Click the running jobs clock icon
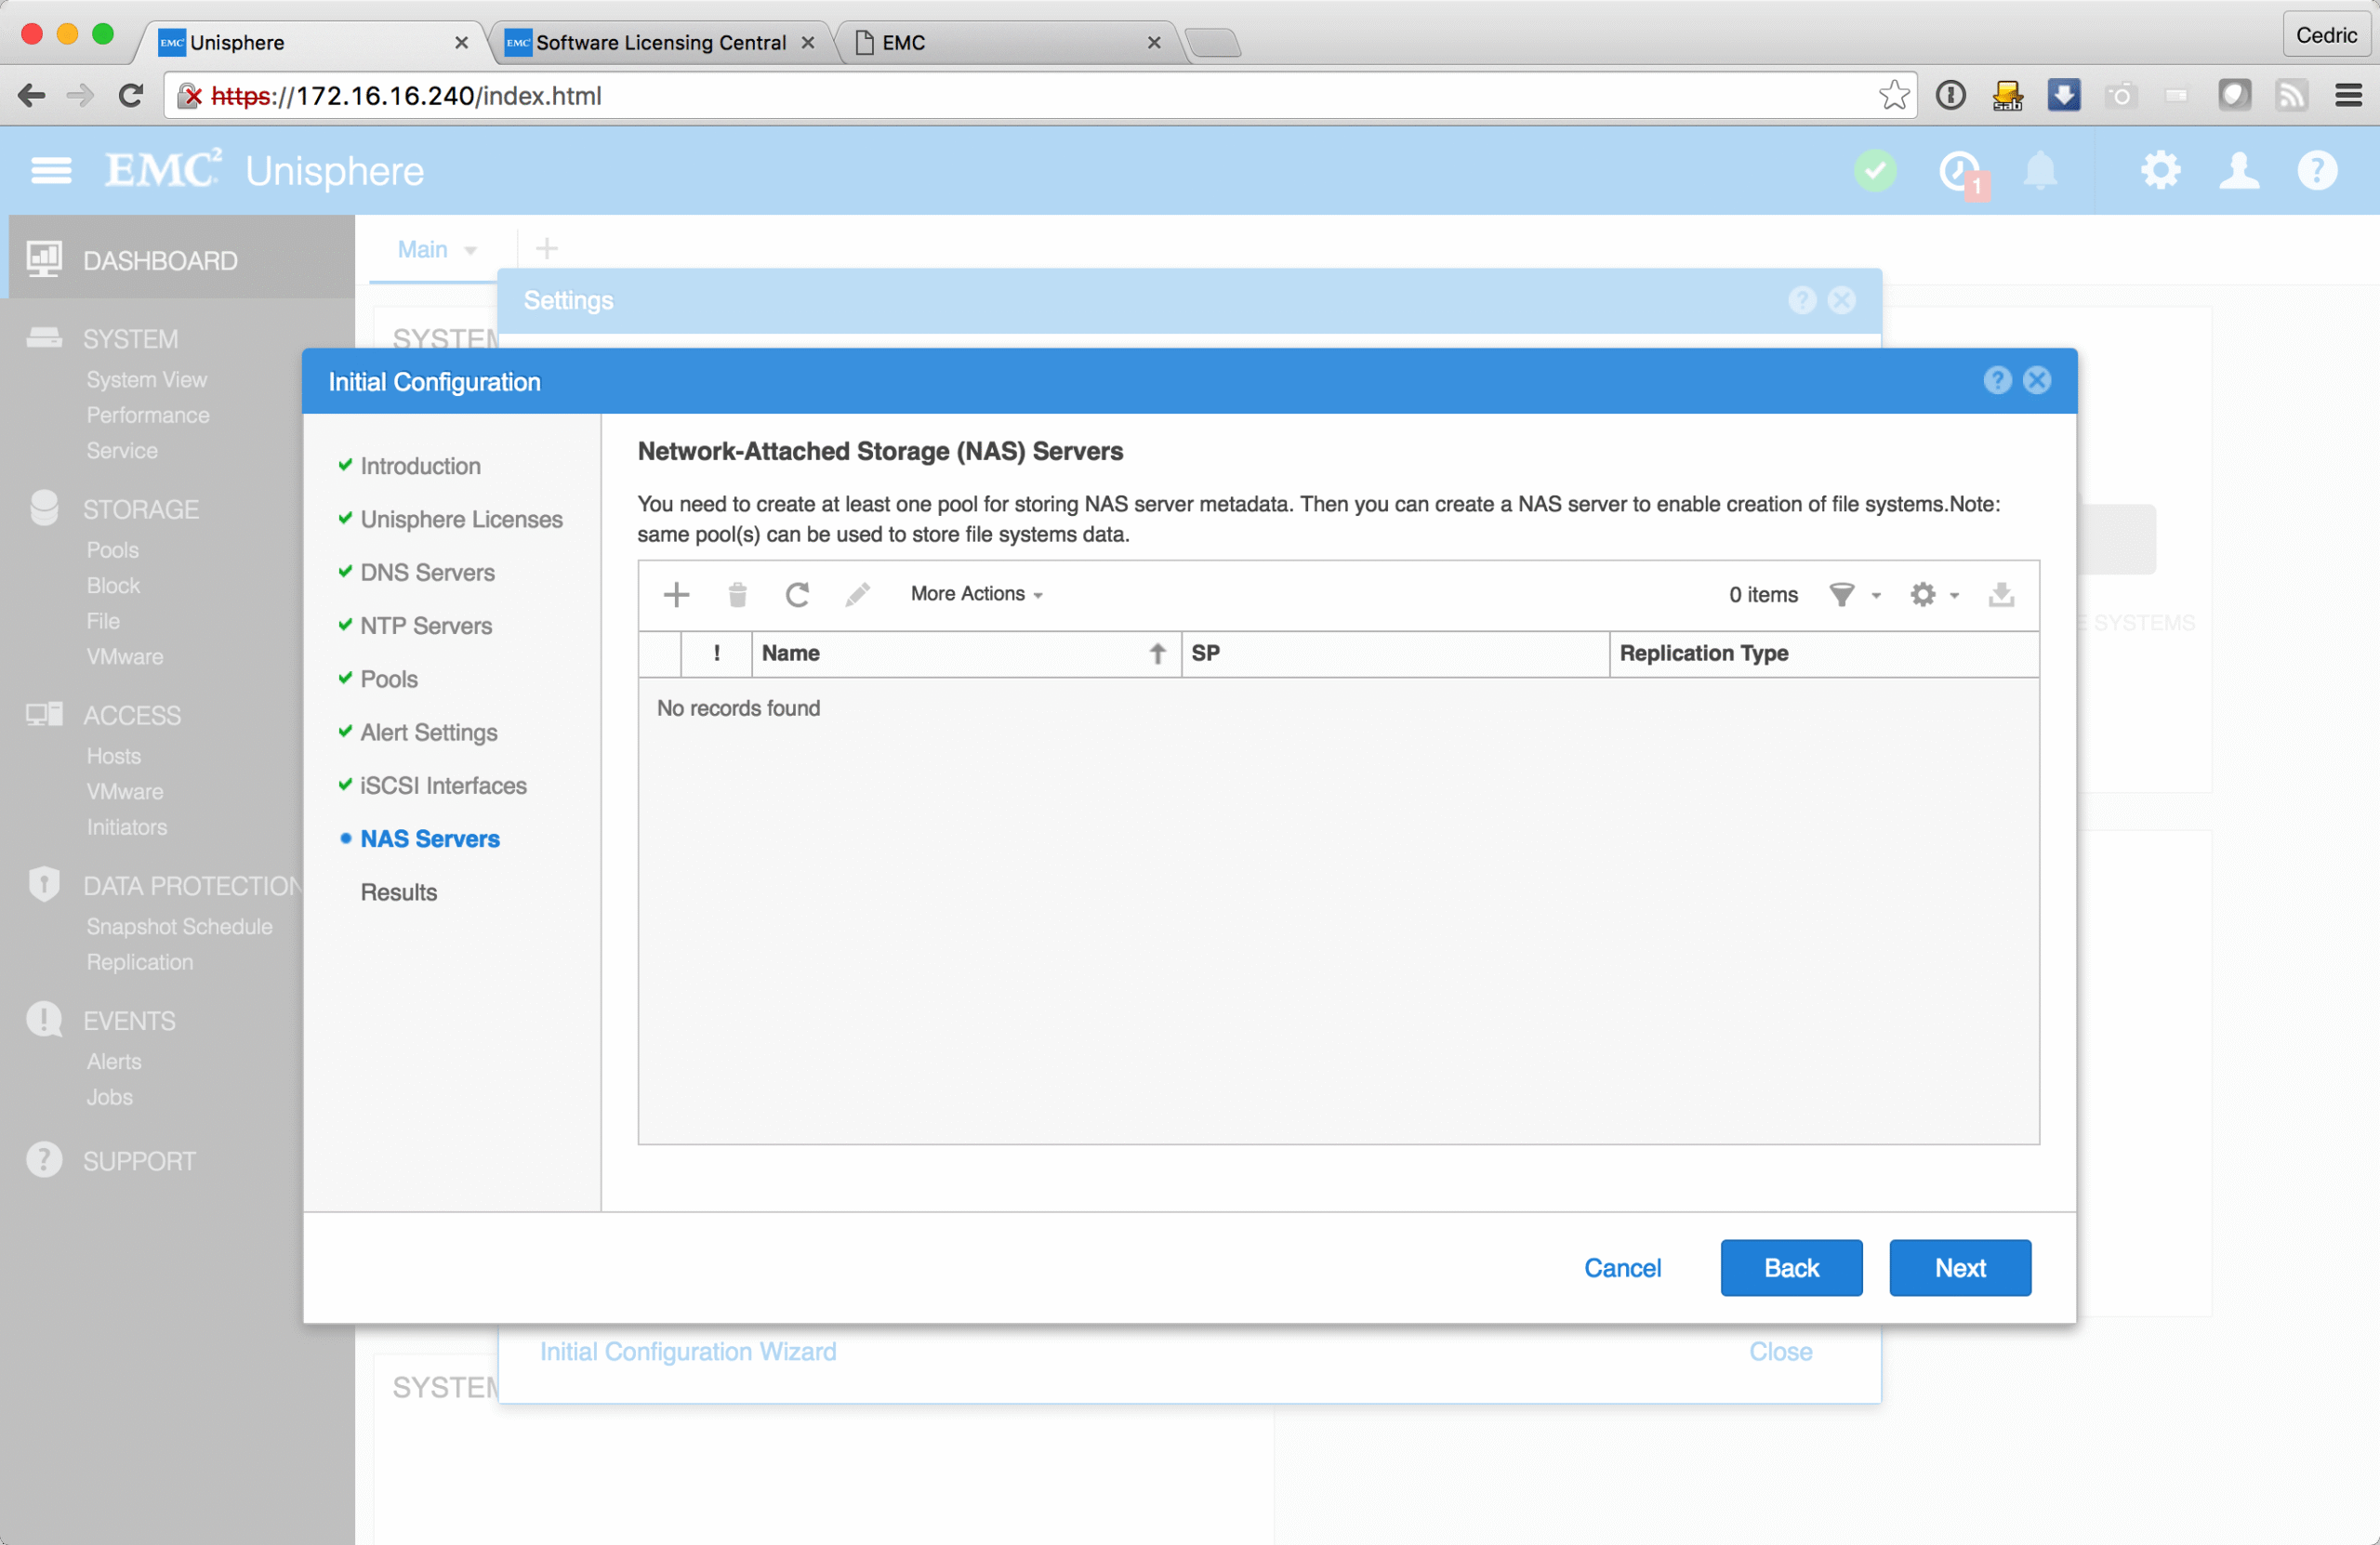Screen dimensions: 2380x1545 tap(1960, 171)
